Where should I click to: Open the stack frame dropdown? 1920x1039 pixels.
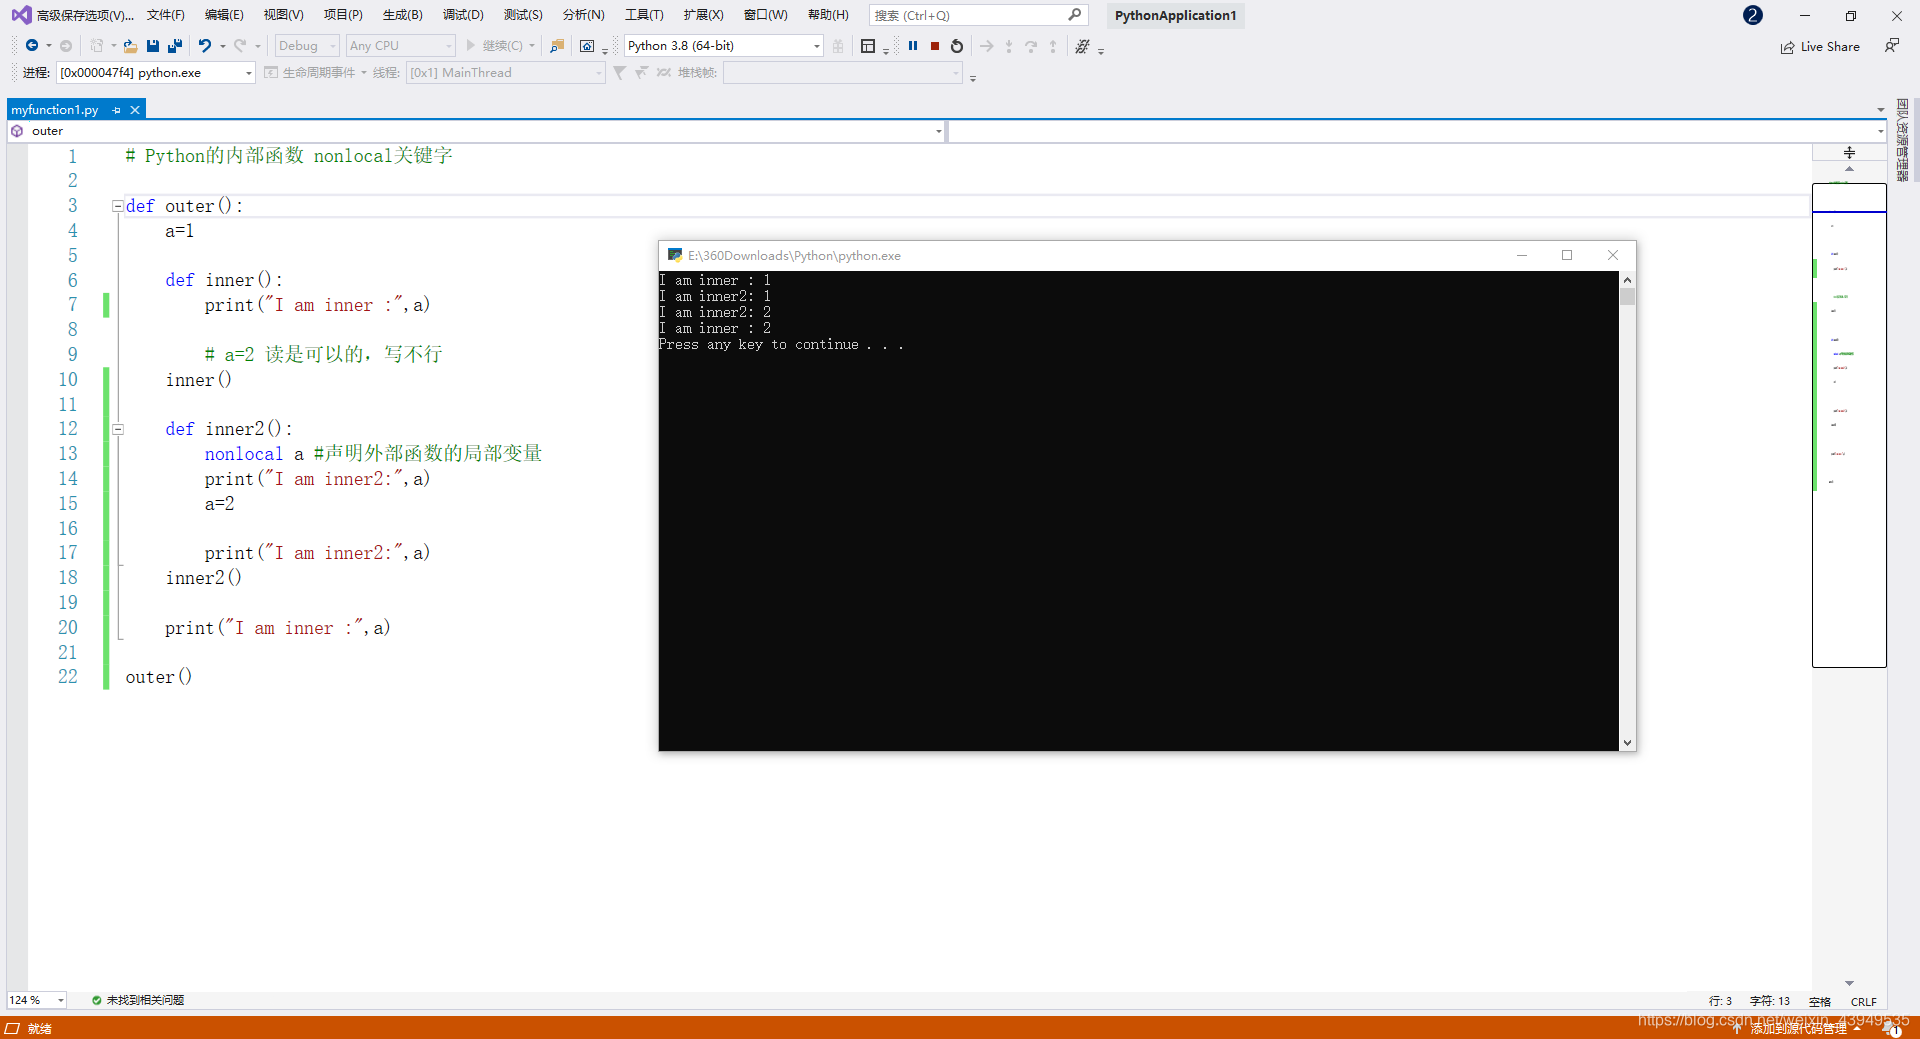tap(843, 73)
